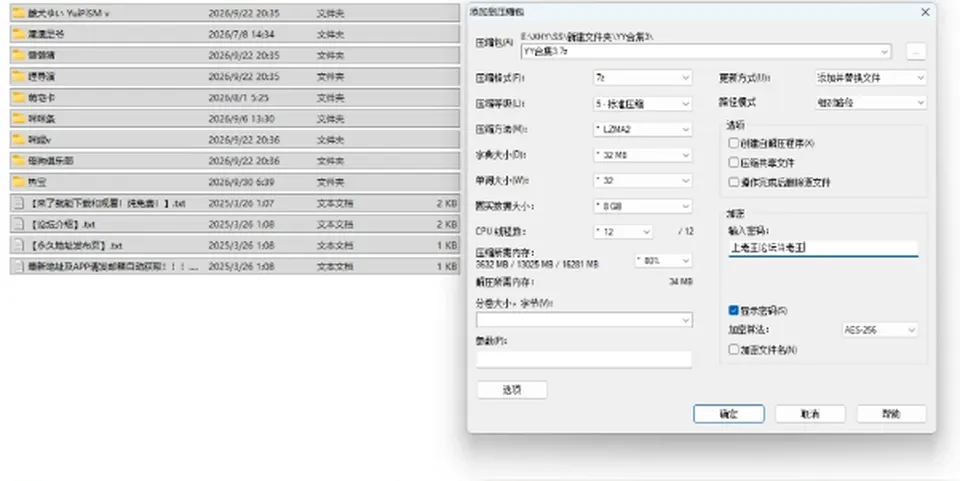Click the 2025/3/26 1:07 date cell
Screen dimensions: 960x481
click(x=241, y=203)
